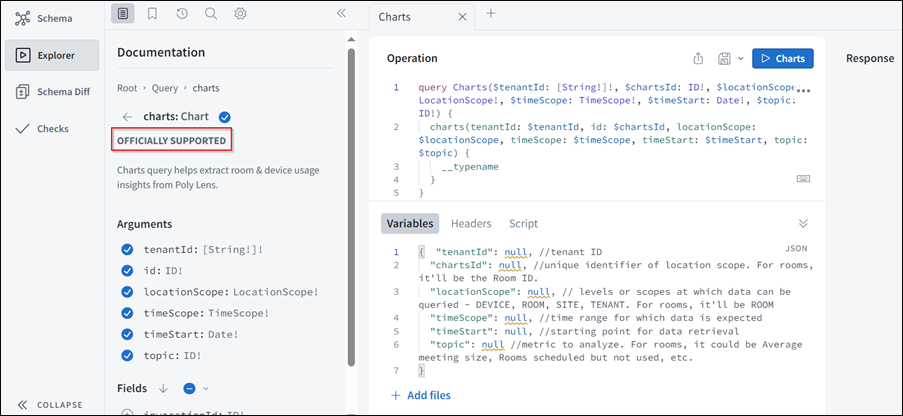Sort the Fields list using the down arrow

(163, 388)
